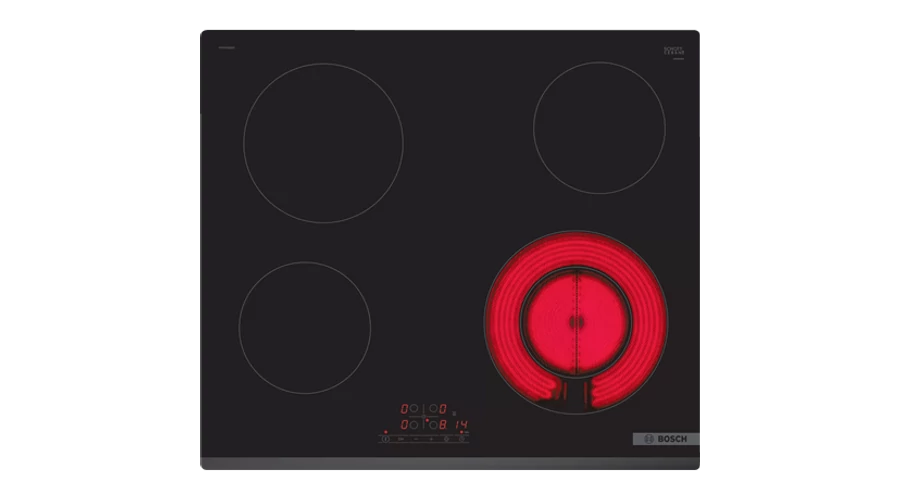Tap the childproof lock key beside power

tap(401, 439)
